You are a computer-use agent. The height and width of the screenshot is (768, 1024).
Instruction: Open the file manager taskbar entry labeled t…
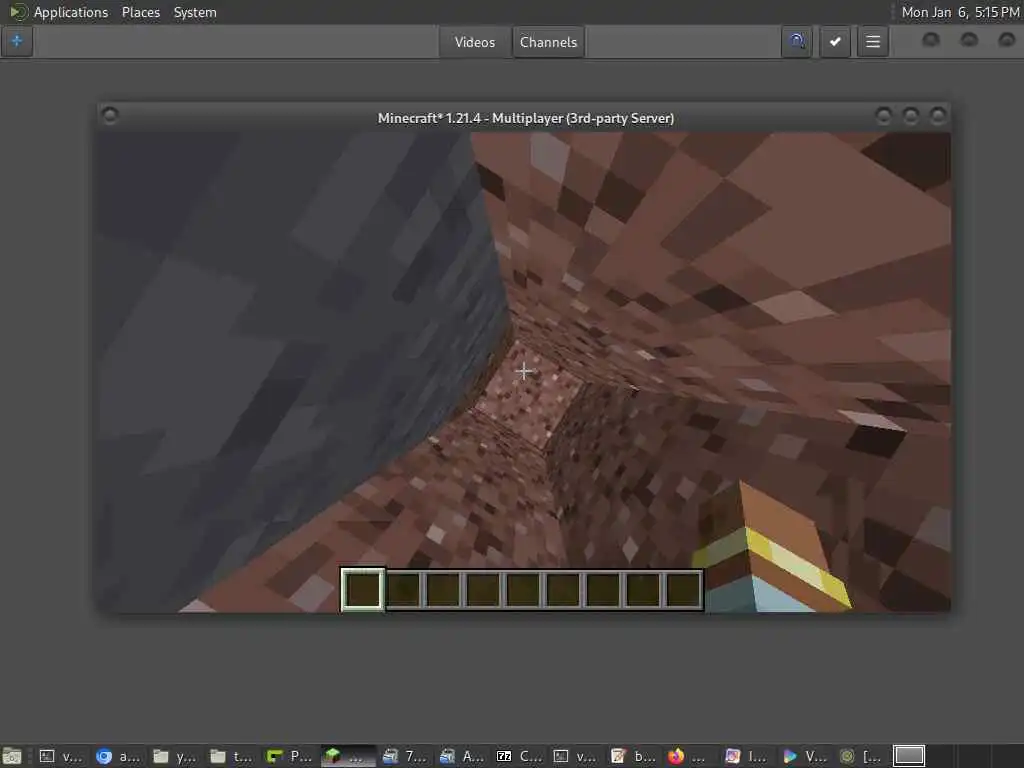(x=232, y=756)
